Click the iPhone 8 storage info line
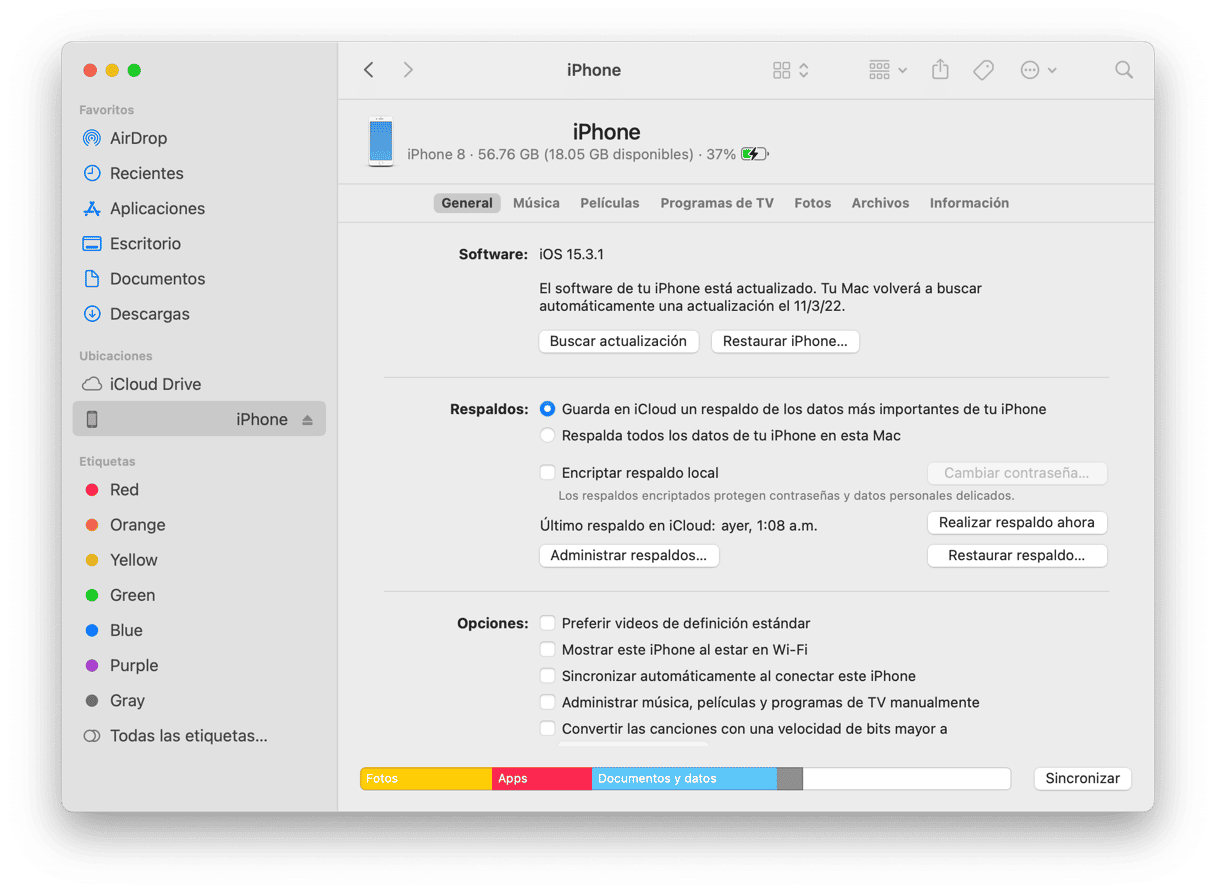This screenshot has width=1216, height=893. [x=571, y=155]
